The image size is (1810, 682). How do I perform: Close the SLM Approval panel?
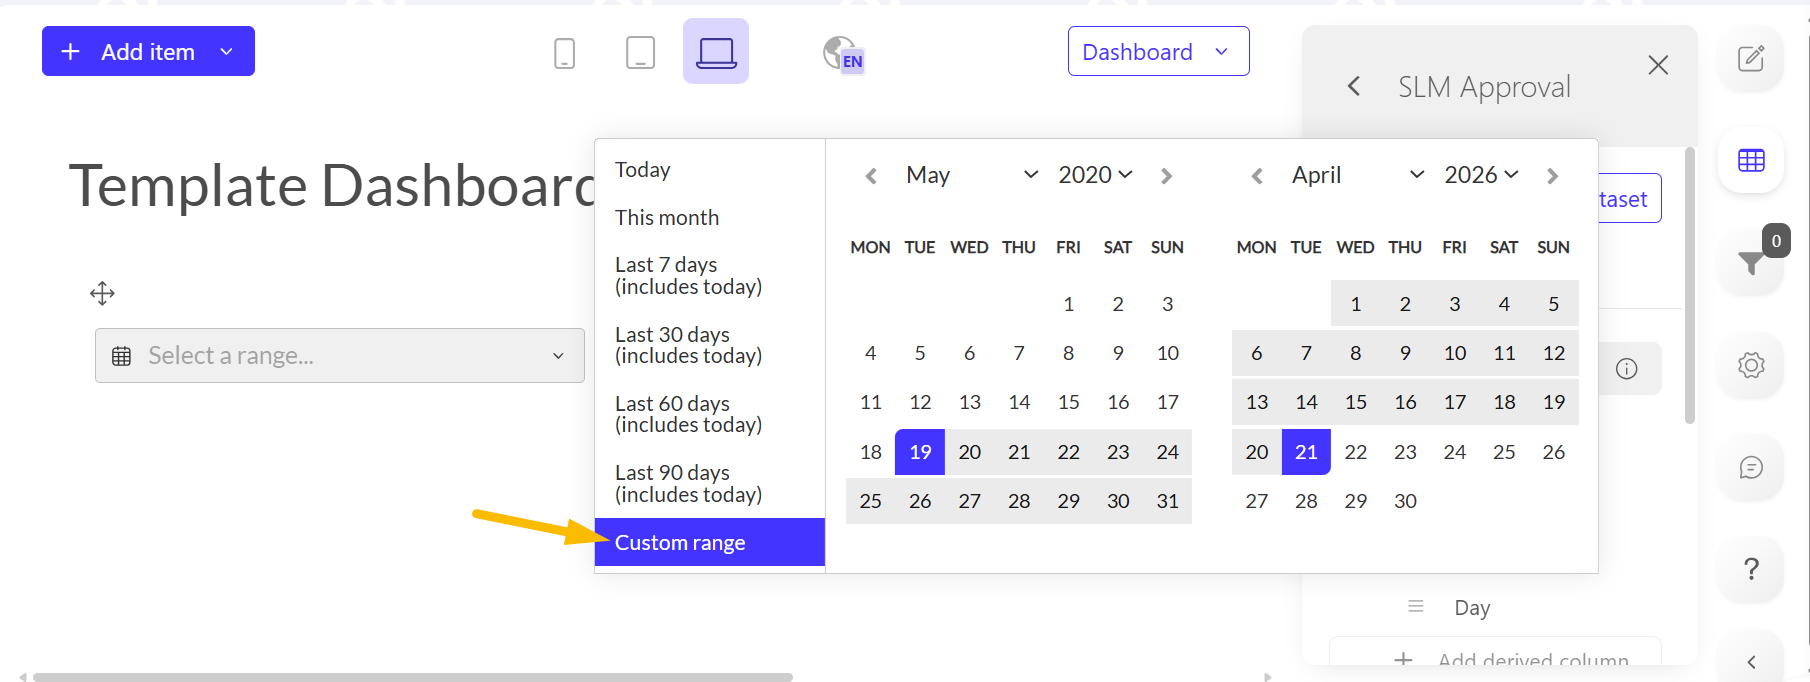[1658, 65]
